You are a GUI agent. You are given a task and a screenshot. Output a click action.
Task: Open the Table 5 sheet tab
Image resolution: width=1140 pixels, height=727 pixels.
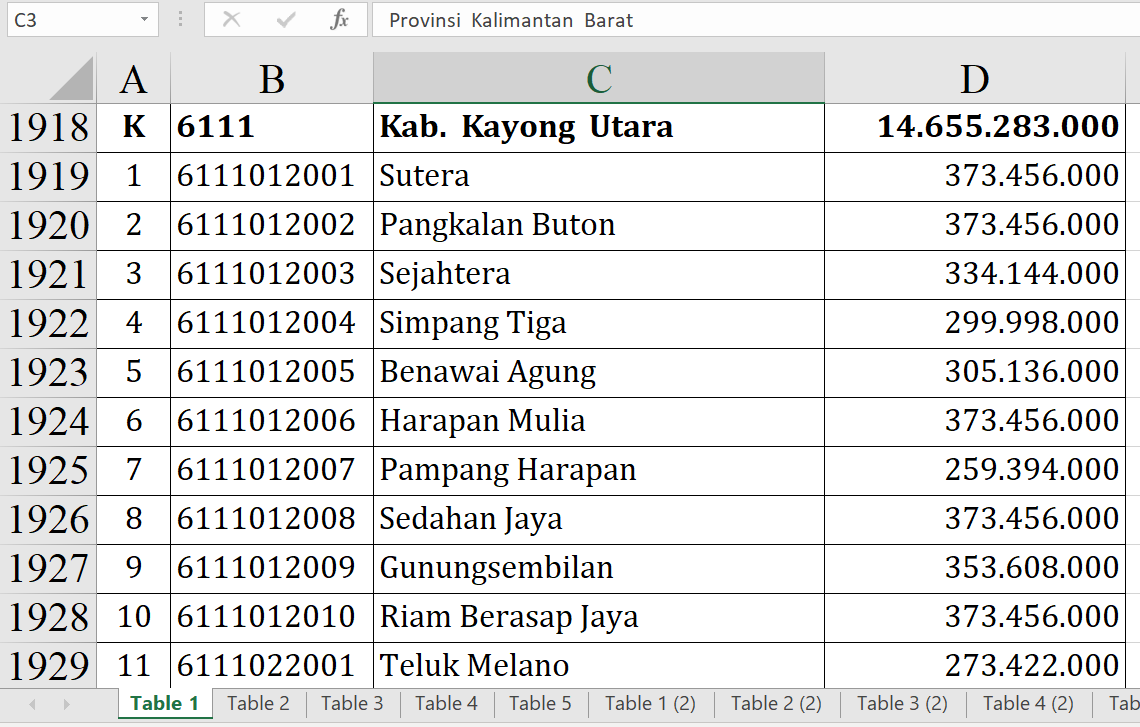pos(540,703)
